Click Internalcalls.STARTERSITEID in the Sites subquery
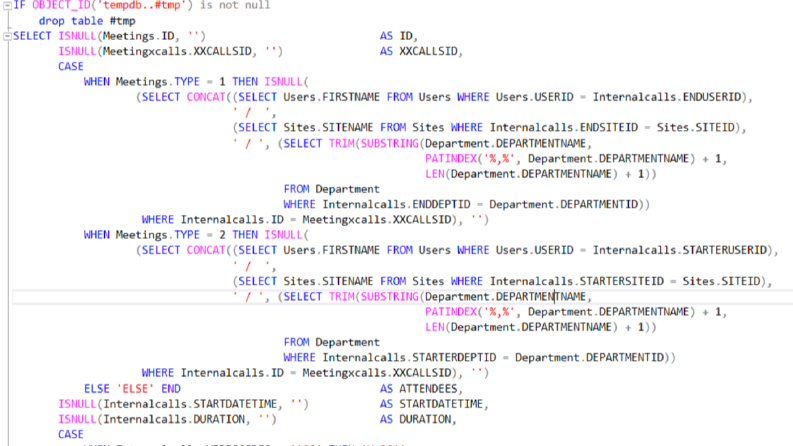 tap(577, 281)
